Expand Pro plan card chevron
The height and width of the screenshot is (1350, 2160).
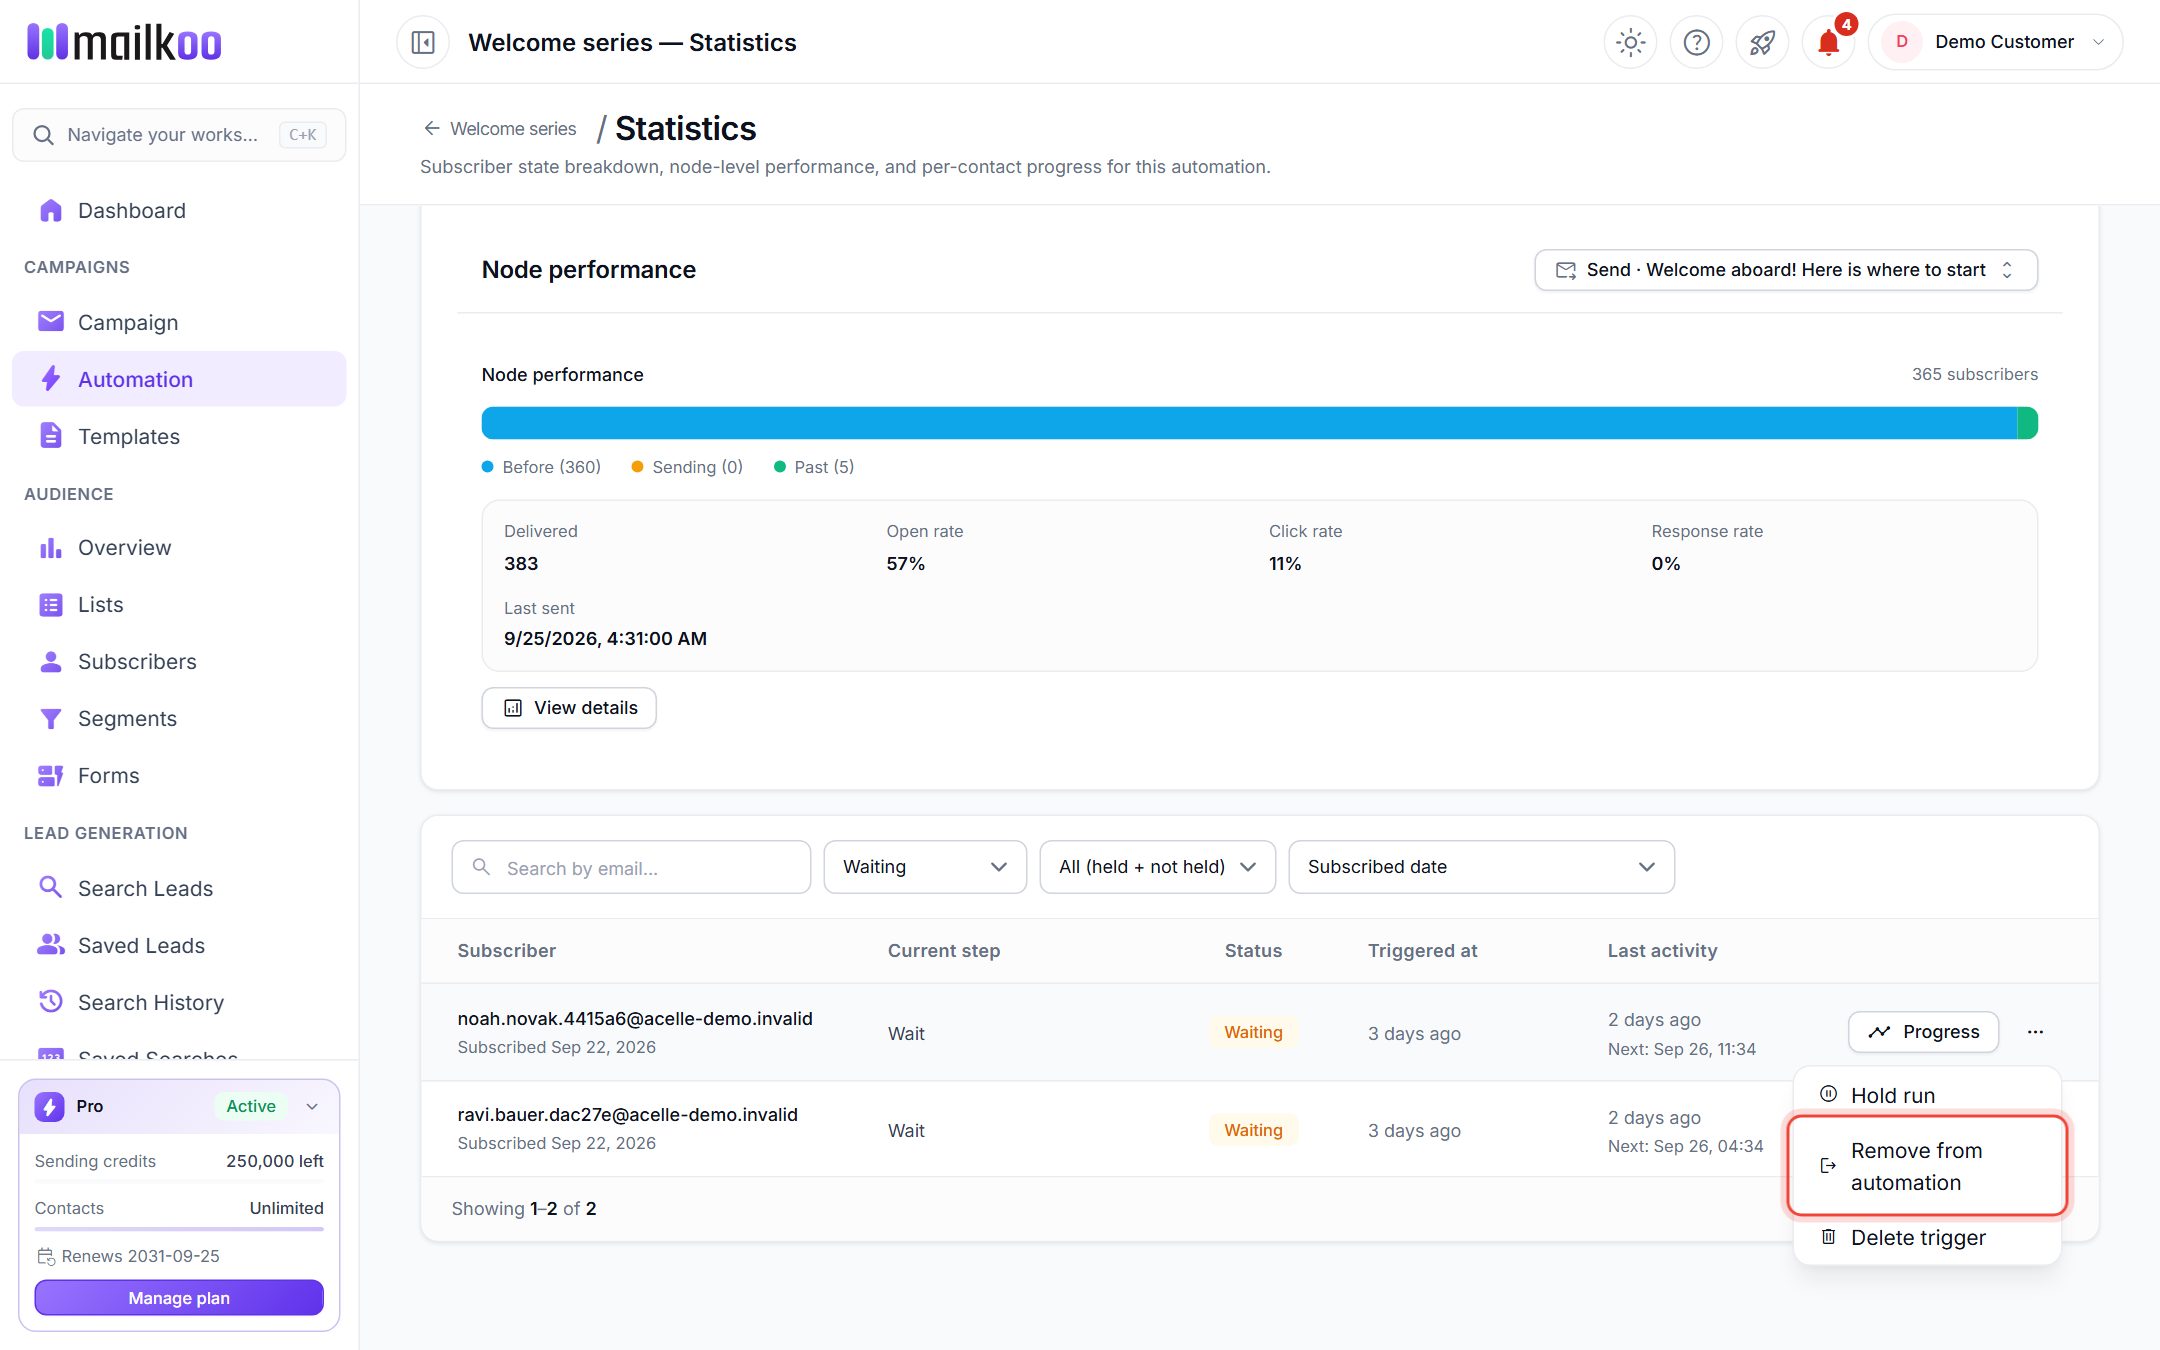tap(312, 1106)
